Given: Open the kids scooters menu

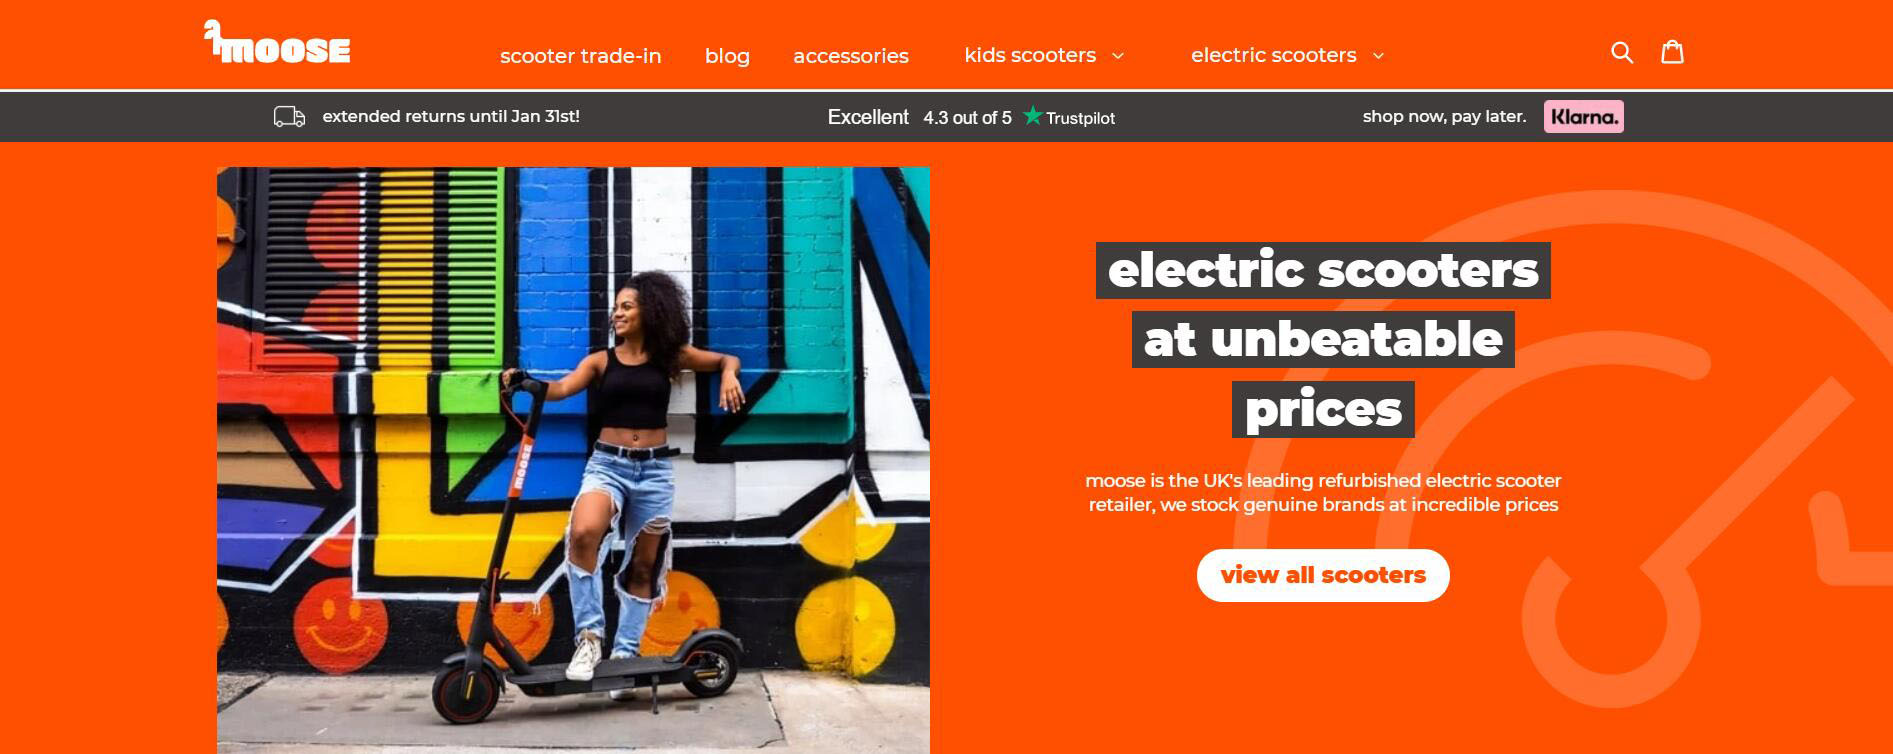Looking at the screenshot, I should 1030,55.
